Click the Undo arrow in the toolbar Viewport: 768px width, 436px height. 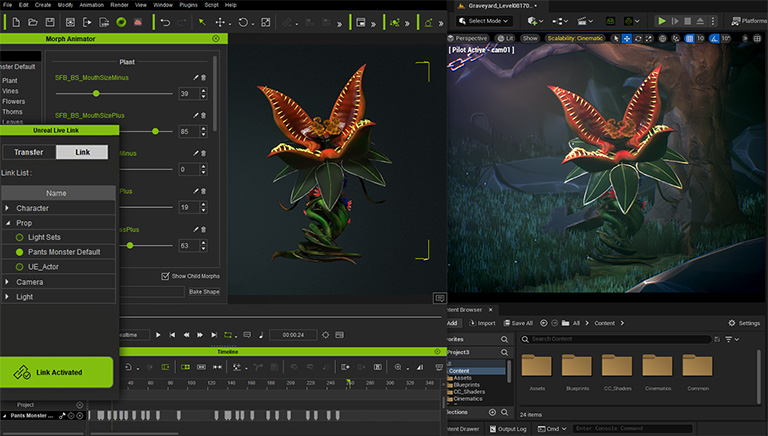[x=165, y=21]
